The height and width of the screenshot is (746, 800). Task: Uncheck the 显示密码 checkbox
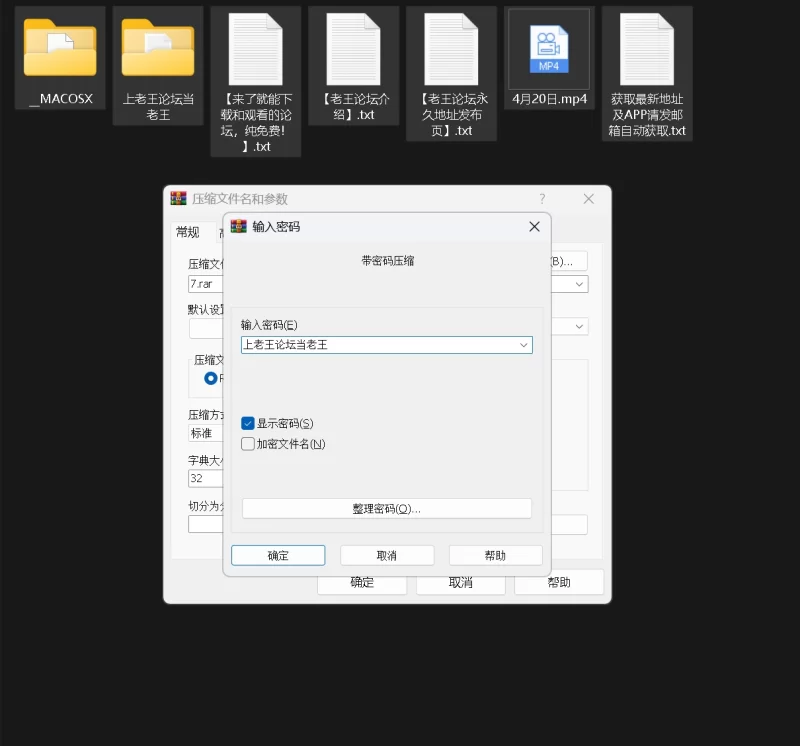point(248,424)
